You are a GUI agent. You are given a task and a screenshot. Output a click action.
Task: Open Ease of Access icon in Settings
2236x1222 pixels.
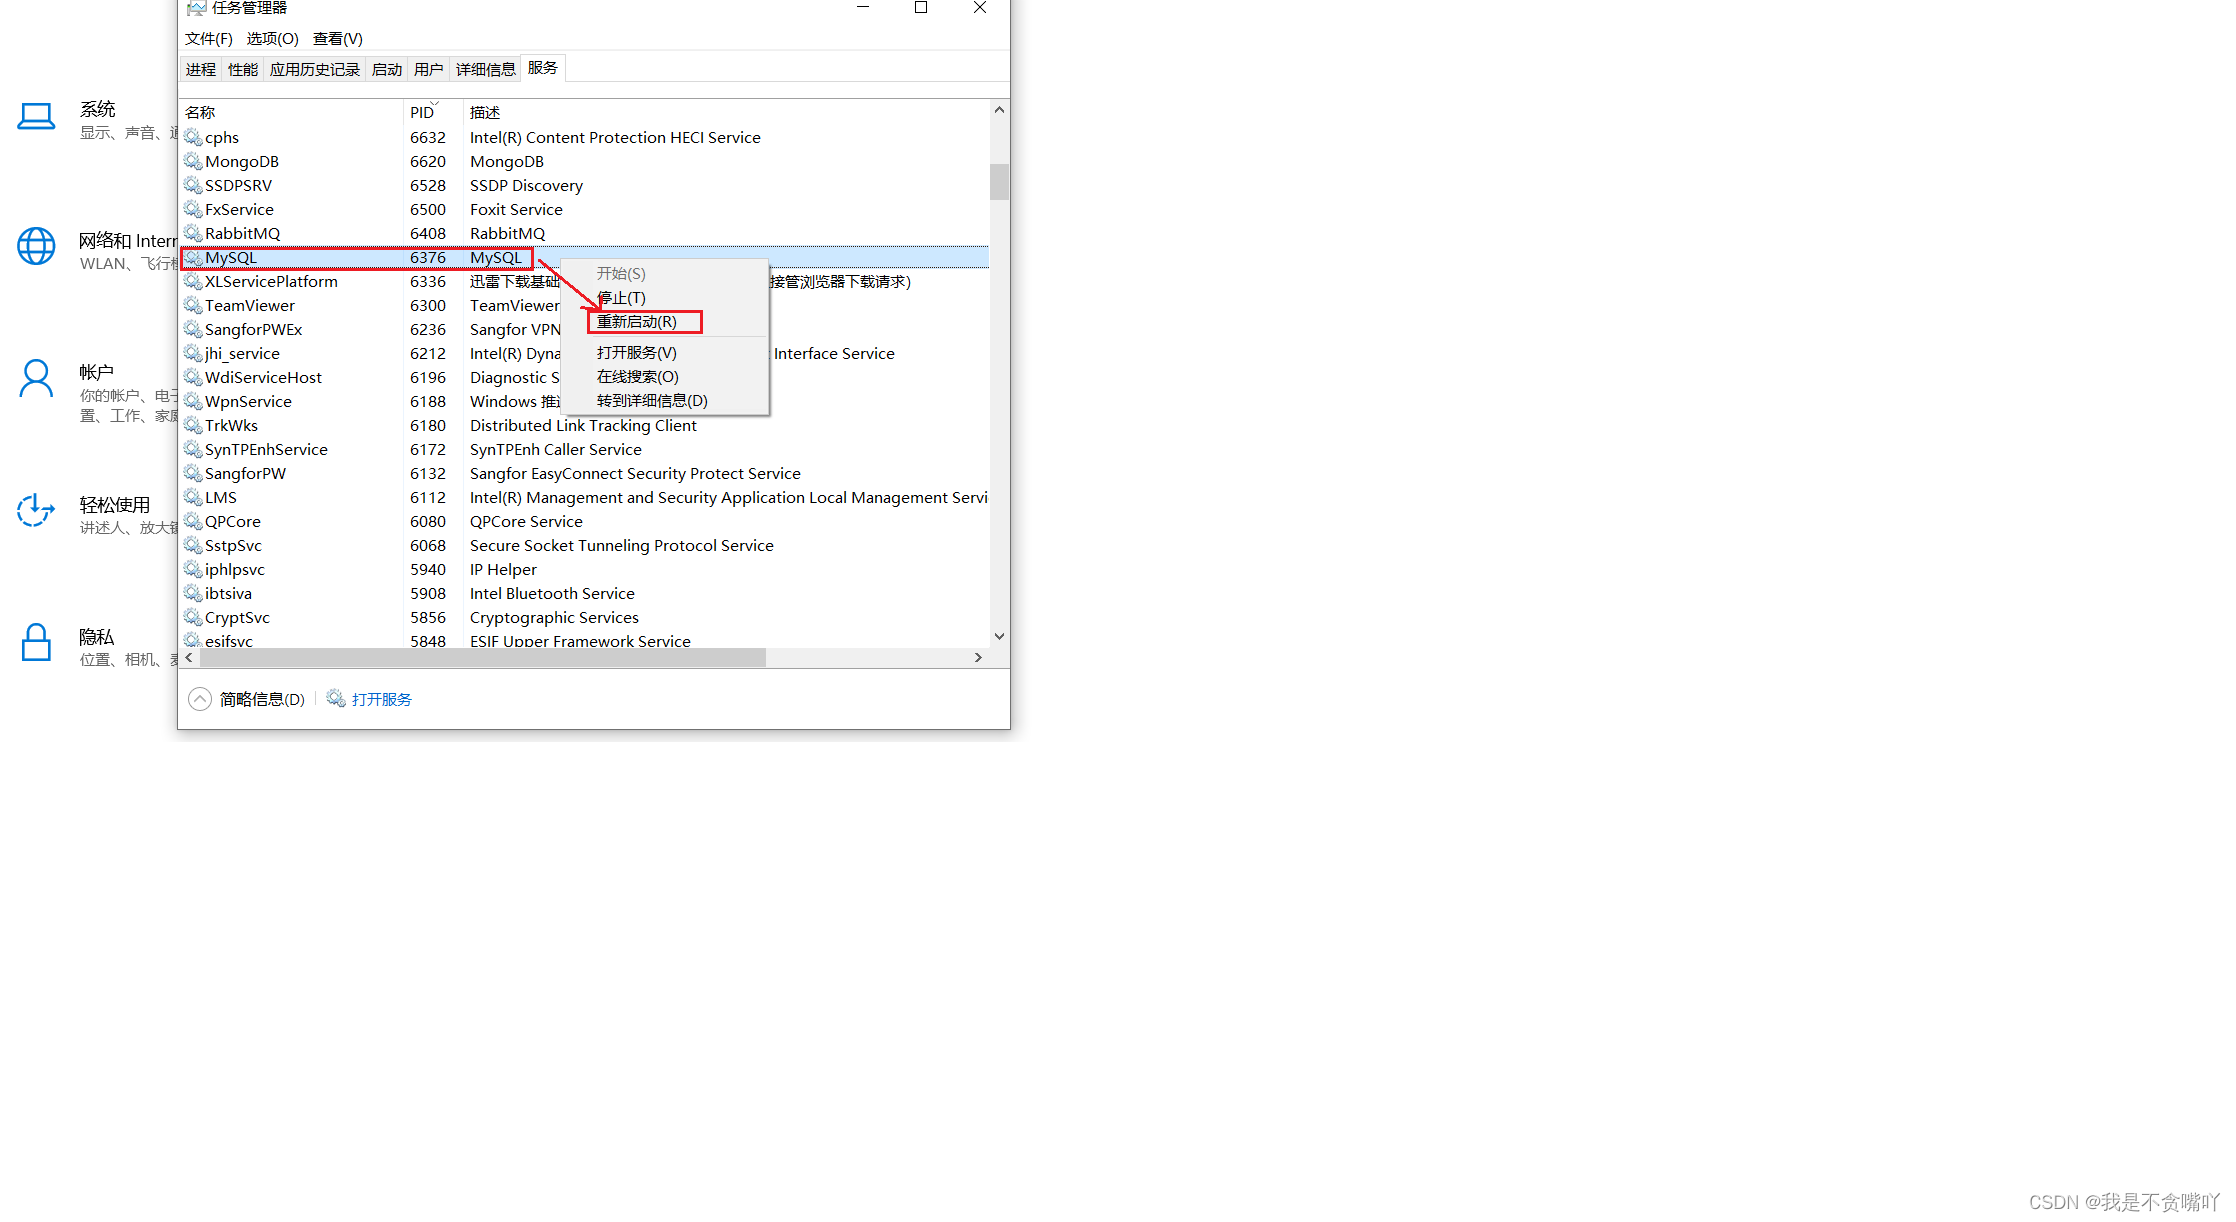point(35,510)
